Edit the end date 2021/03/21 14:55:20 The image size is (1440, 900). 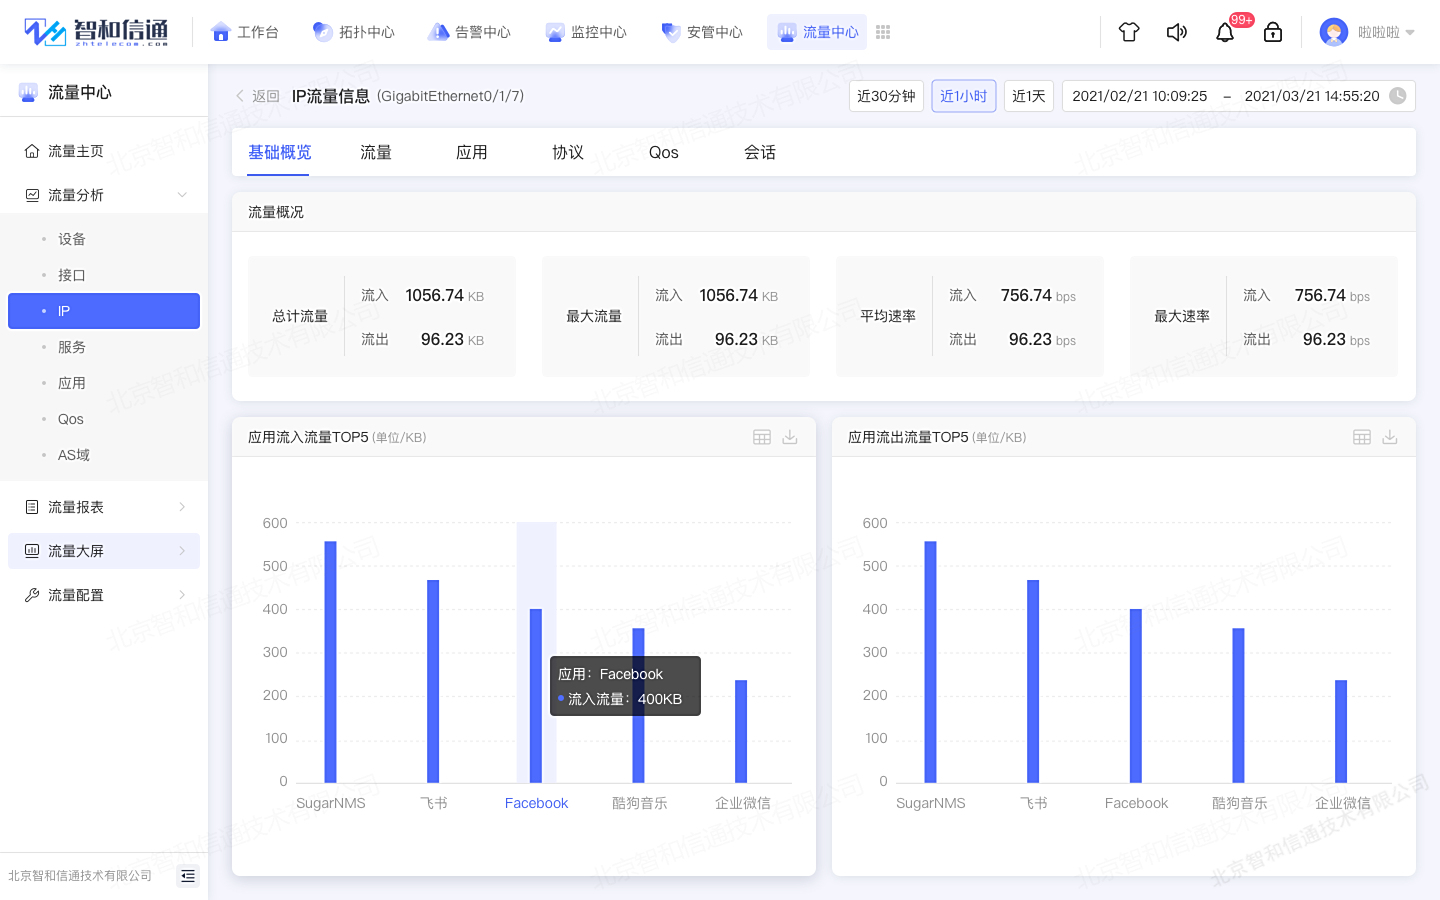coord(1312,96)
